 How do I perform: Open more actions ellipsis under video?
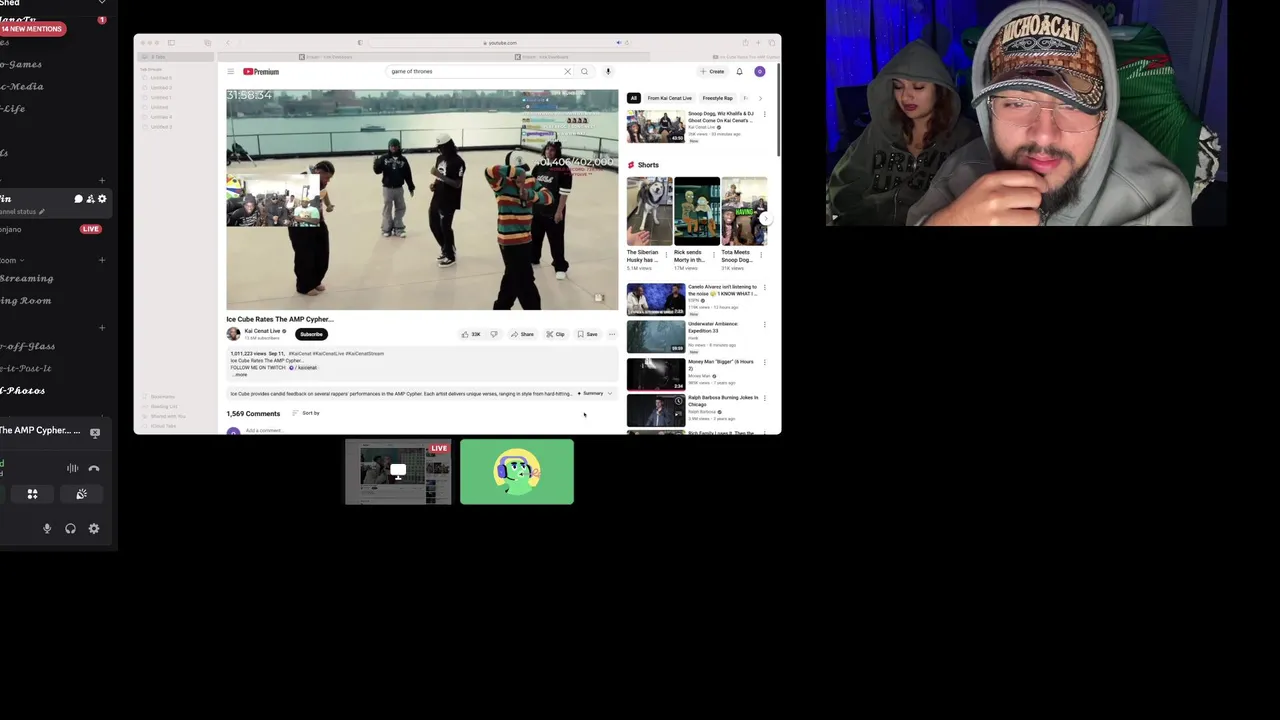tap(612, 334)
